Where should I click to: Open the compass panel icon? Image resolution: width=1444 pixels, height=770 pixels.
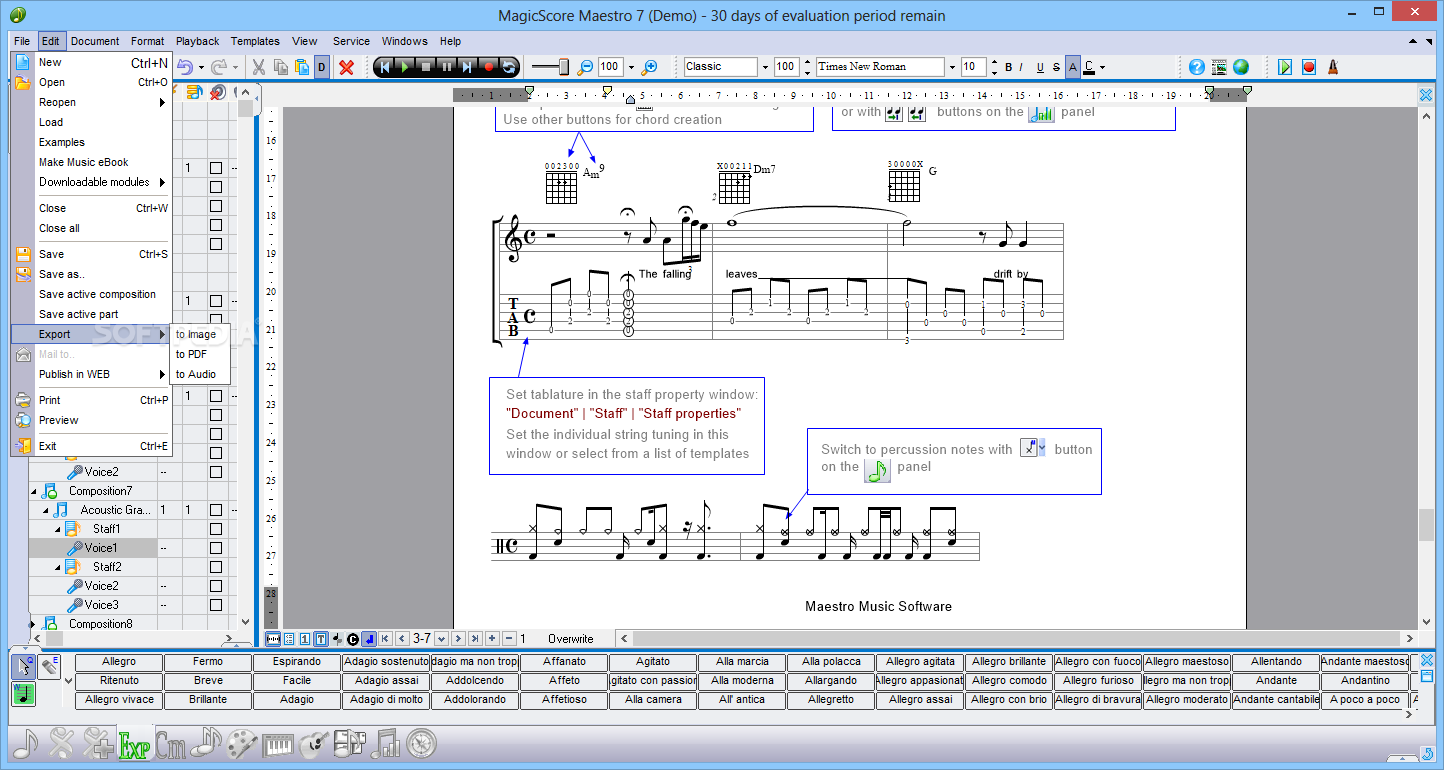click(422, 744)
